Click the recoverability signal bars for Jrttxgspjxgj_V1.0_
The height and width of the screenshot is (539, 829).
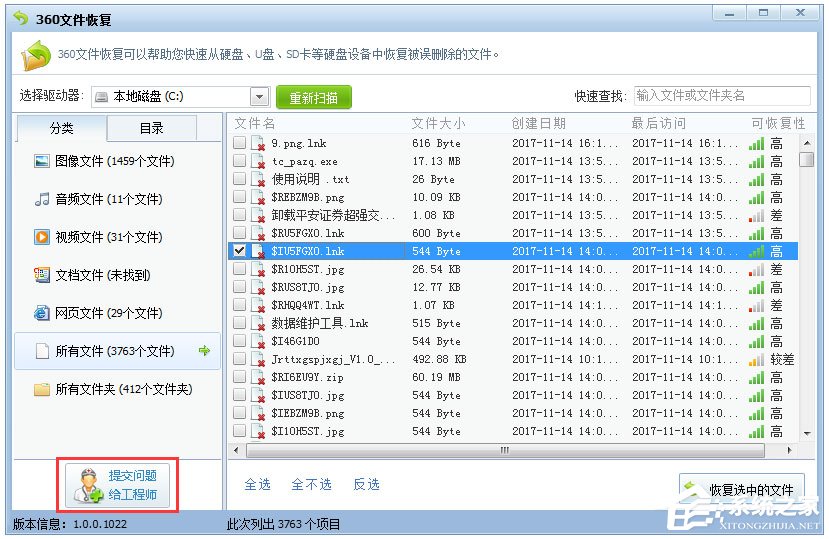click(757, 360)
